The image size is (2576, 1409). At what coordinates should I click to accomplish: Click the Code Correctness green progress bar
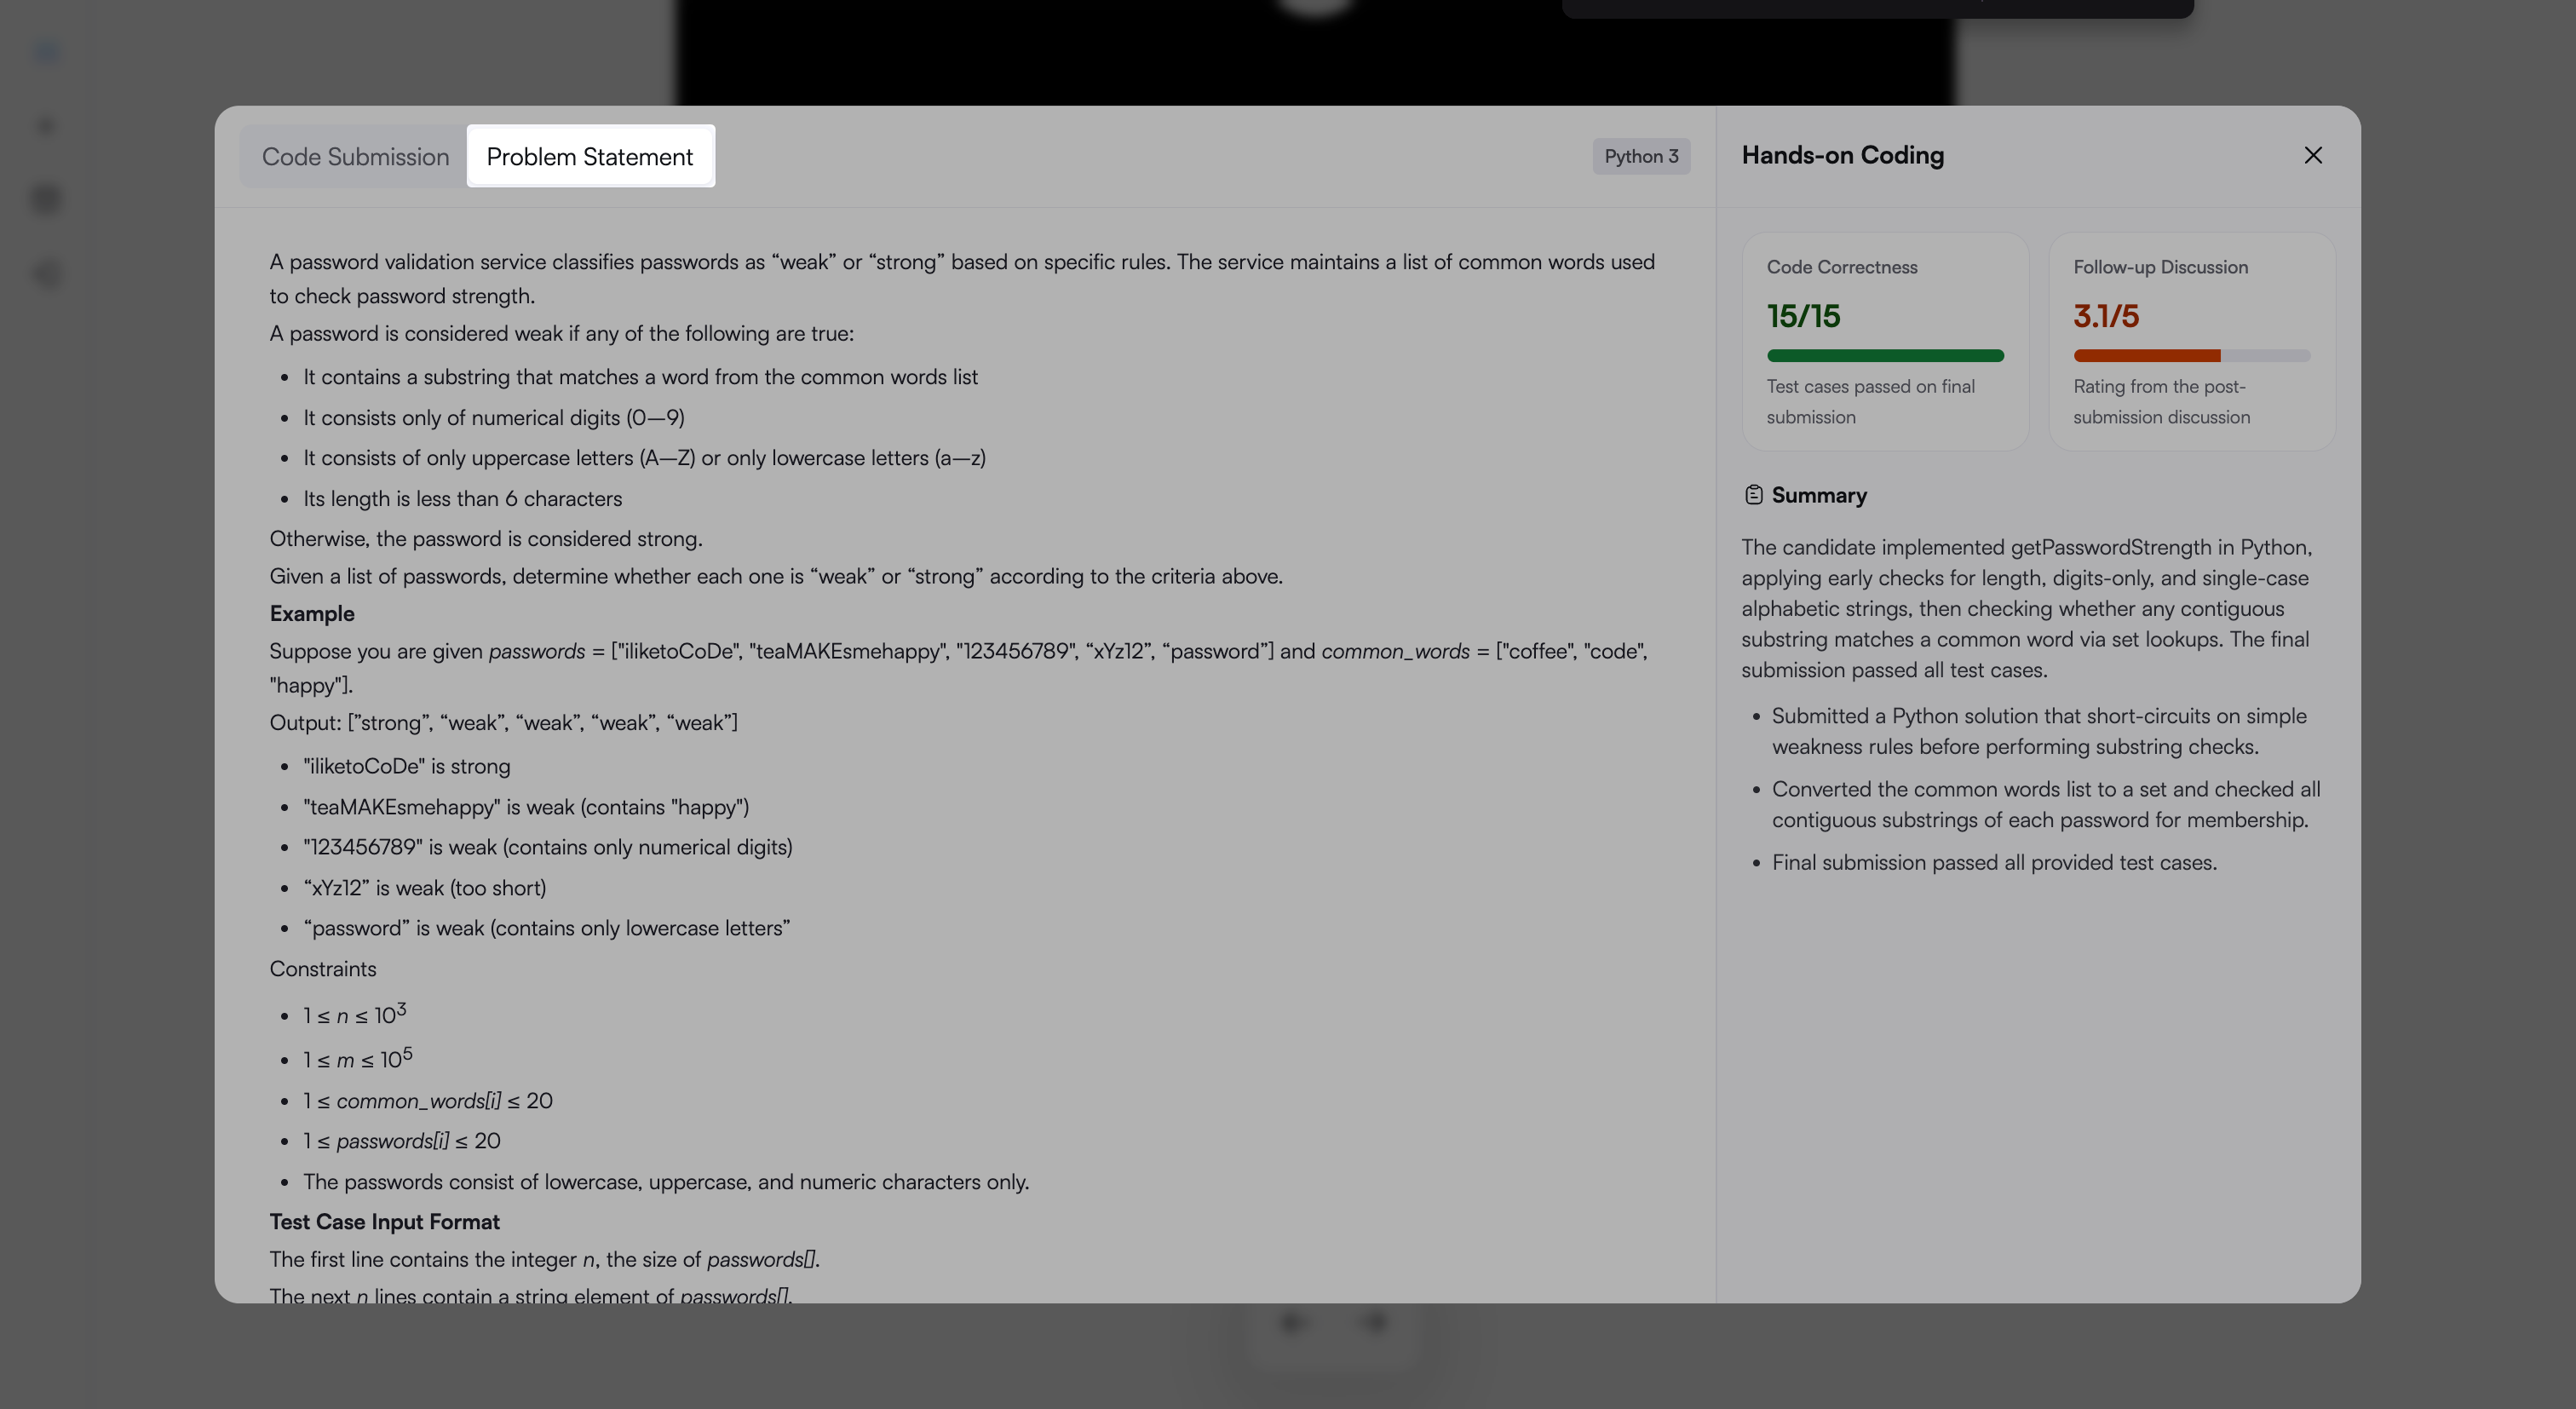(x=1885, y=355)
